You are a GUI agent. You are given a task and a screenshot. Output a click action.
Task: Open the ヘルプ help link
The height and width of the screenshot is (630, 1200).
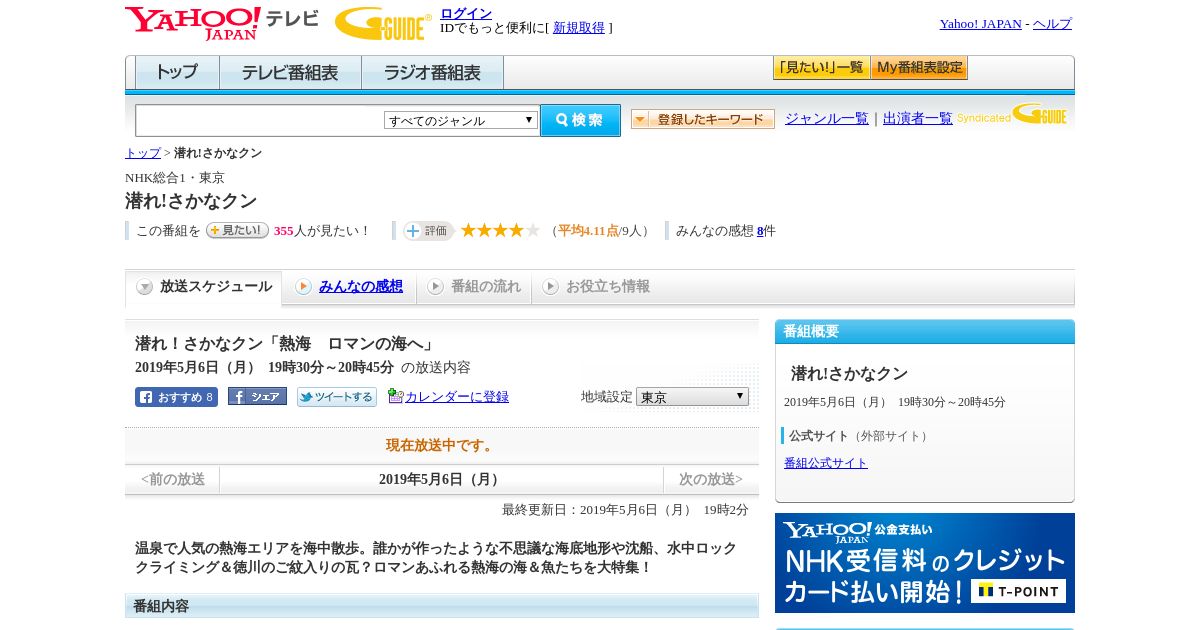[1052, 24]
